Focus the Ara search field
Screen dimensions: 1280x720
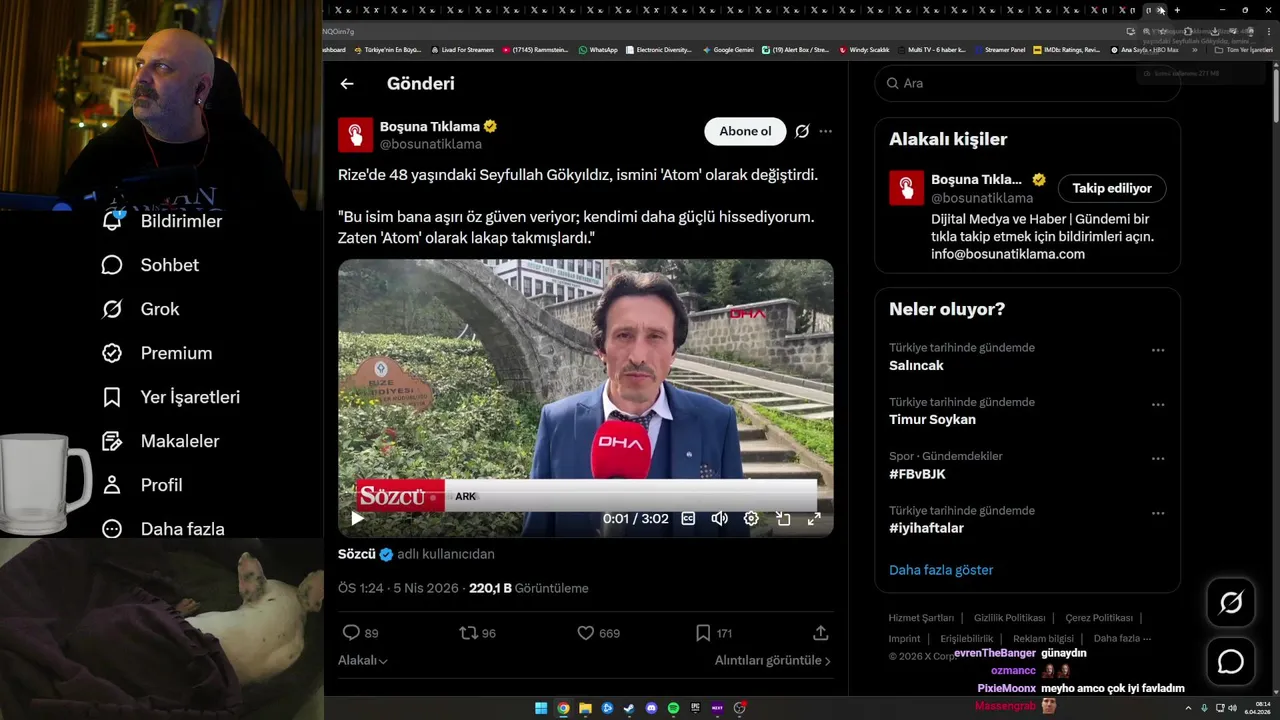click(1028, 83)
